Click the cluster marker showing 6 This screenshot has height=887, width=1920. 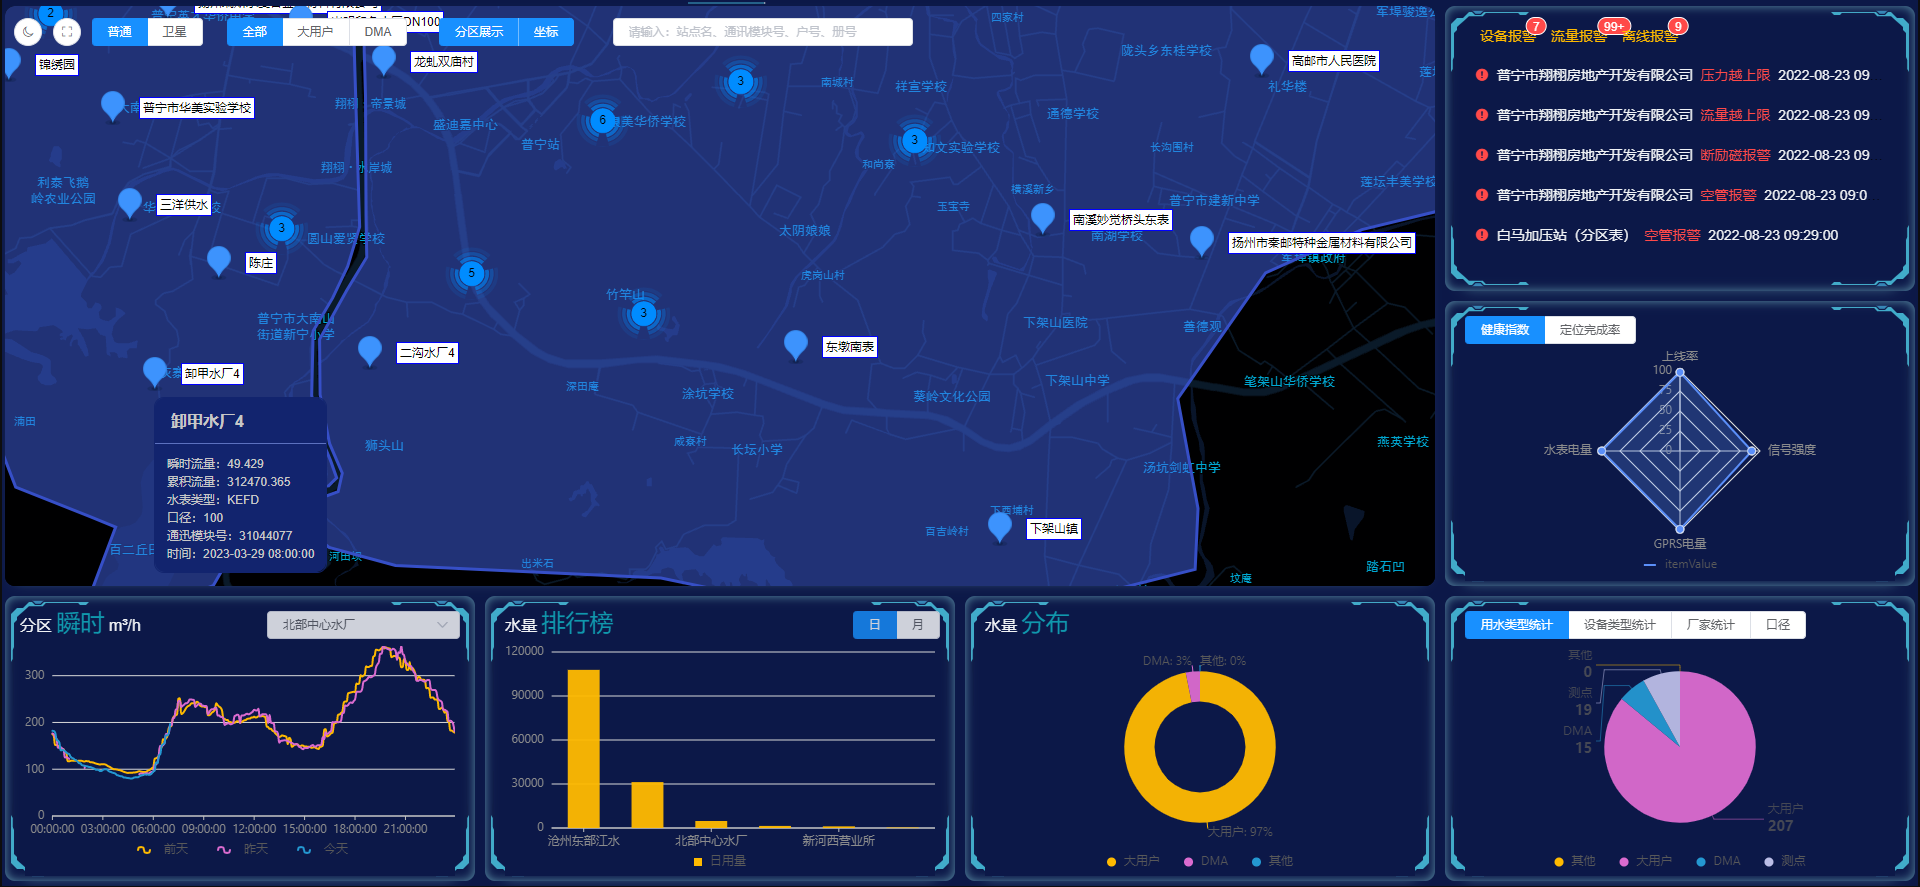[x=602, y=120]
